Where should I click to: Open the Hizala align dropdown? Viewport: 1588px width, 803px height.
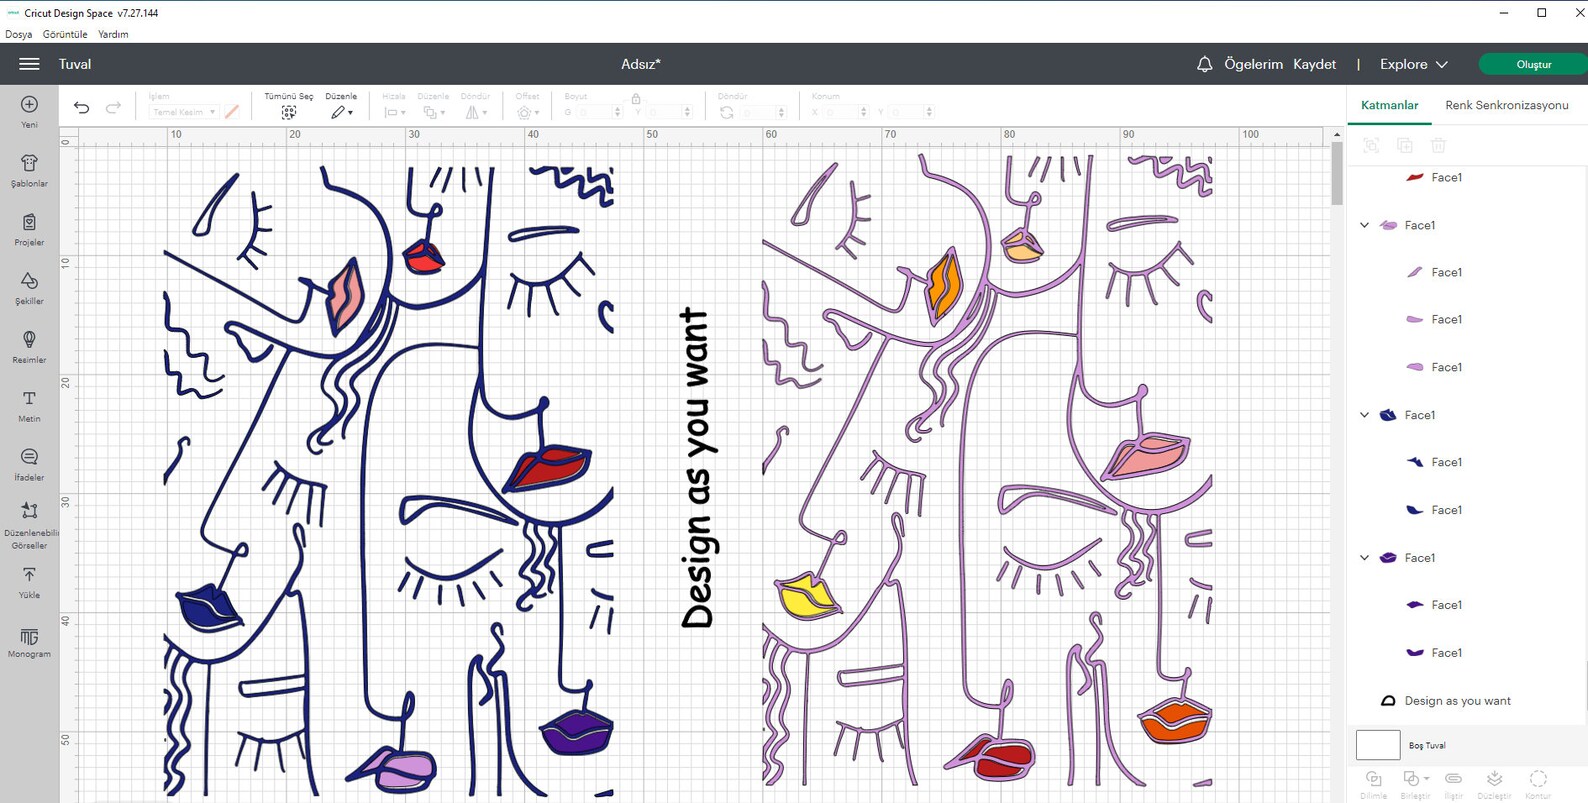(395, 112)
